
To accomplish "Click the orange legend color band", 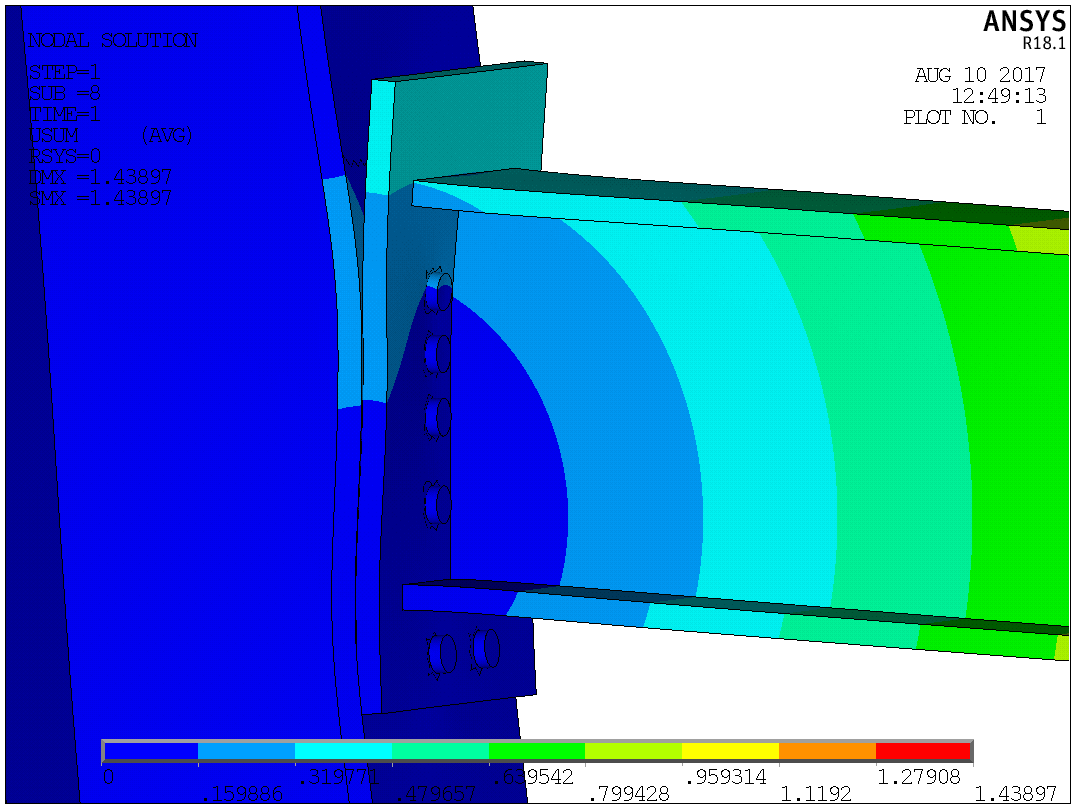I will point(828,751).
